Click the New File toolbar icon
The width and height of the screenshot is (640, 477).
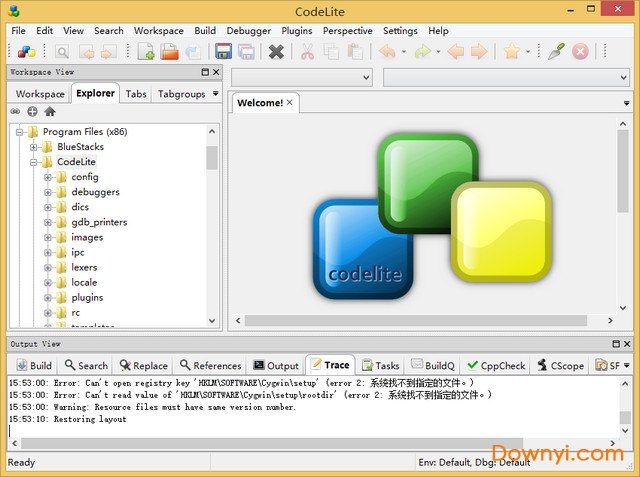click(x=146, y=51)
